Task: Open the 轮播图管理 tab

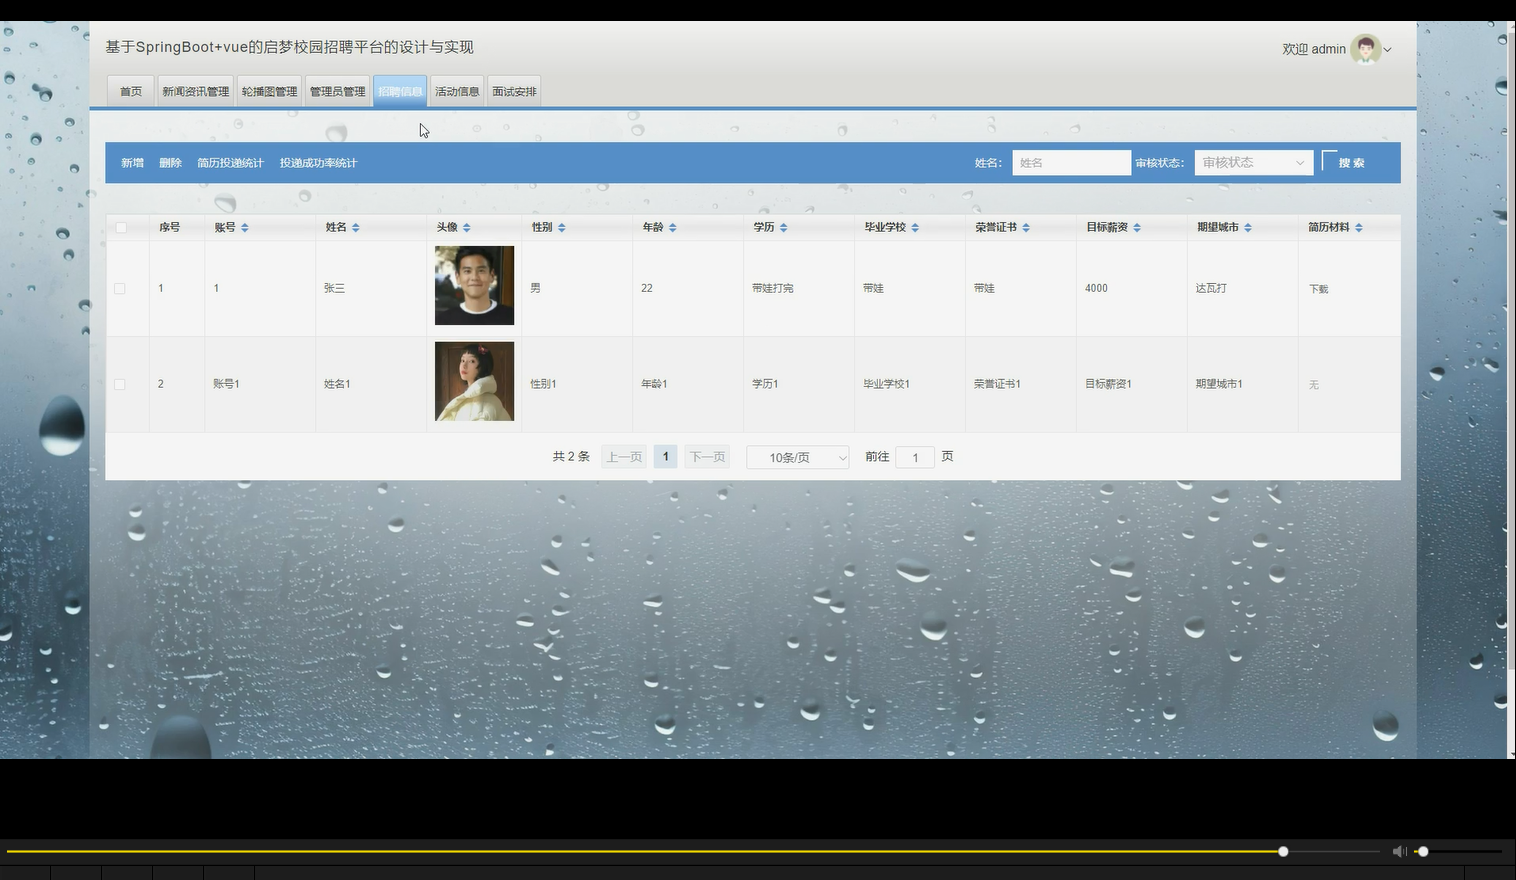Action: pos(269,91)
